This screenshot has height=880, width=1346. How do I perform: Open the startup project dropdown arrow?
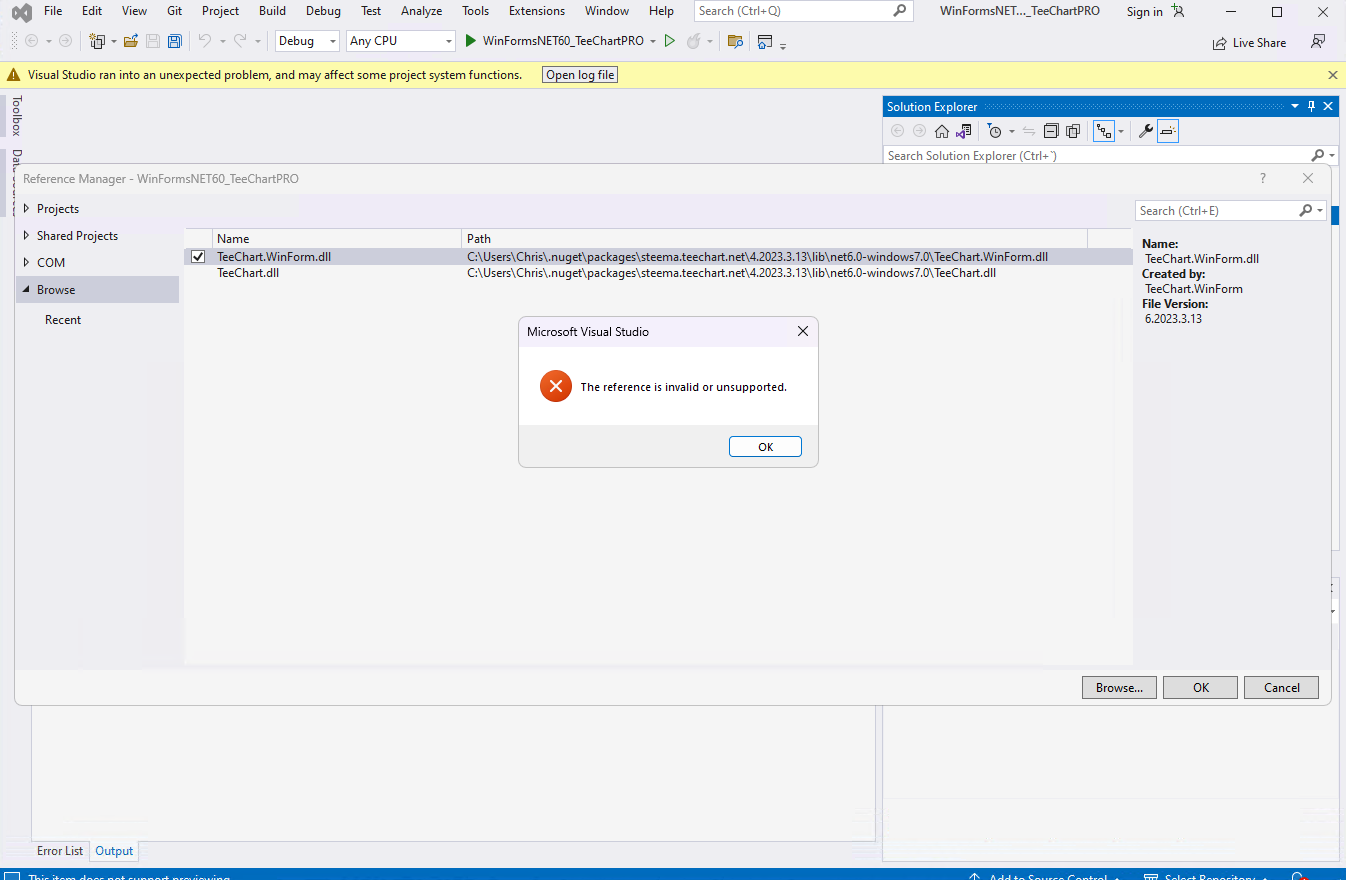click(653, 42)
